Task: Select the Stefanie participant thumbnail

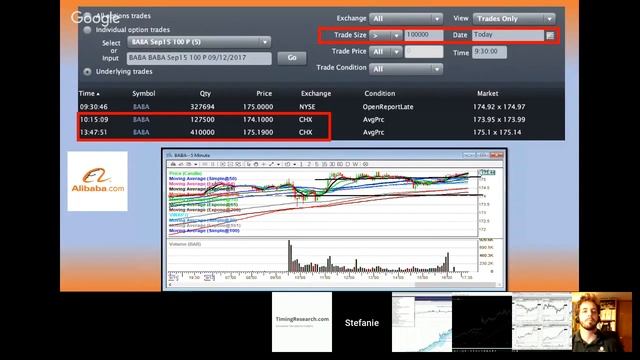Action: (x=362, y=322)
